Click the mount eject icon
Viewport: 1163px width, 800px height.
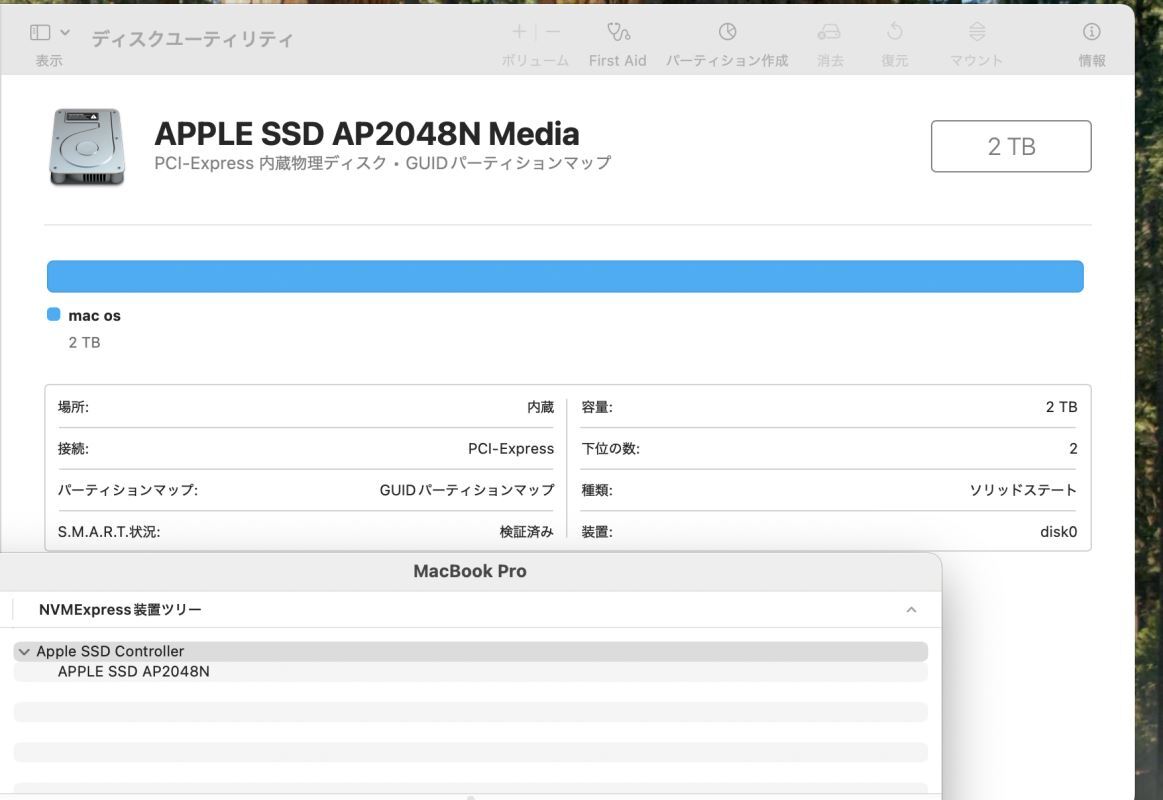[x=977, y=31]
